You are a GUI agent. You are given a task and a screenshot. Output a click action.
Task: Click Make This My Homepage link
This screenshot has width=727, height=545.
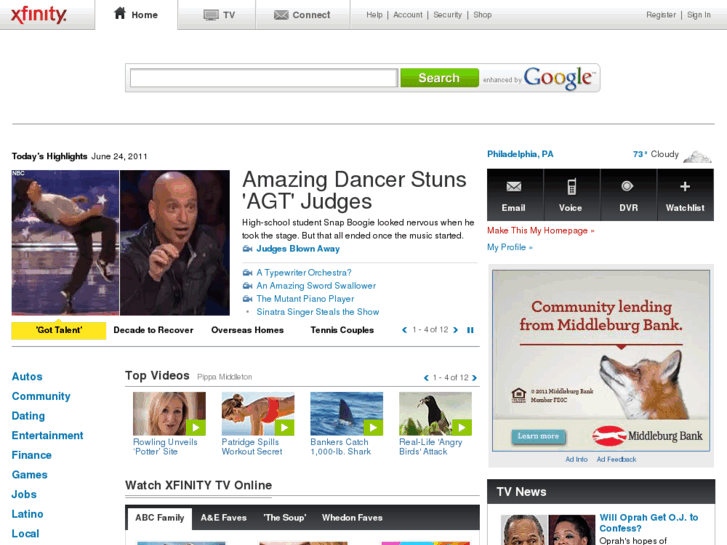pyautogui.click(x=540, y=231)
